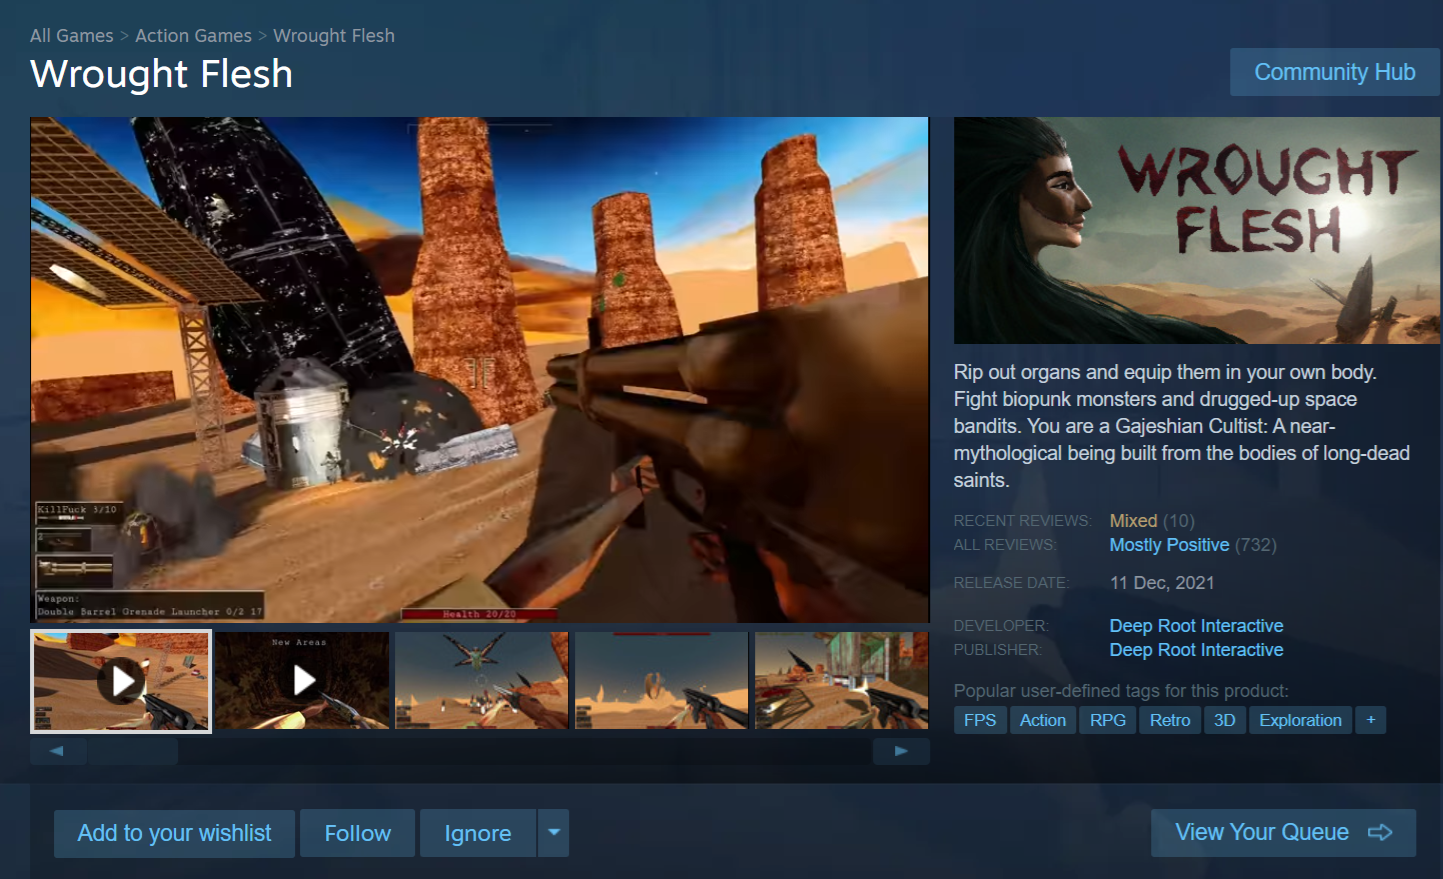Click the Wrought Flesh page title
1443x879 pixels.
(x=162, y=75)
